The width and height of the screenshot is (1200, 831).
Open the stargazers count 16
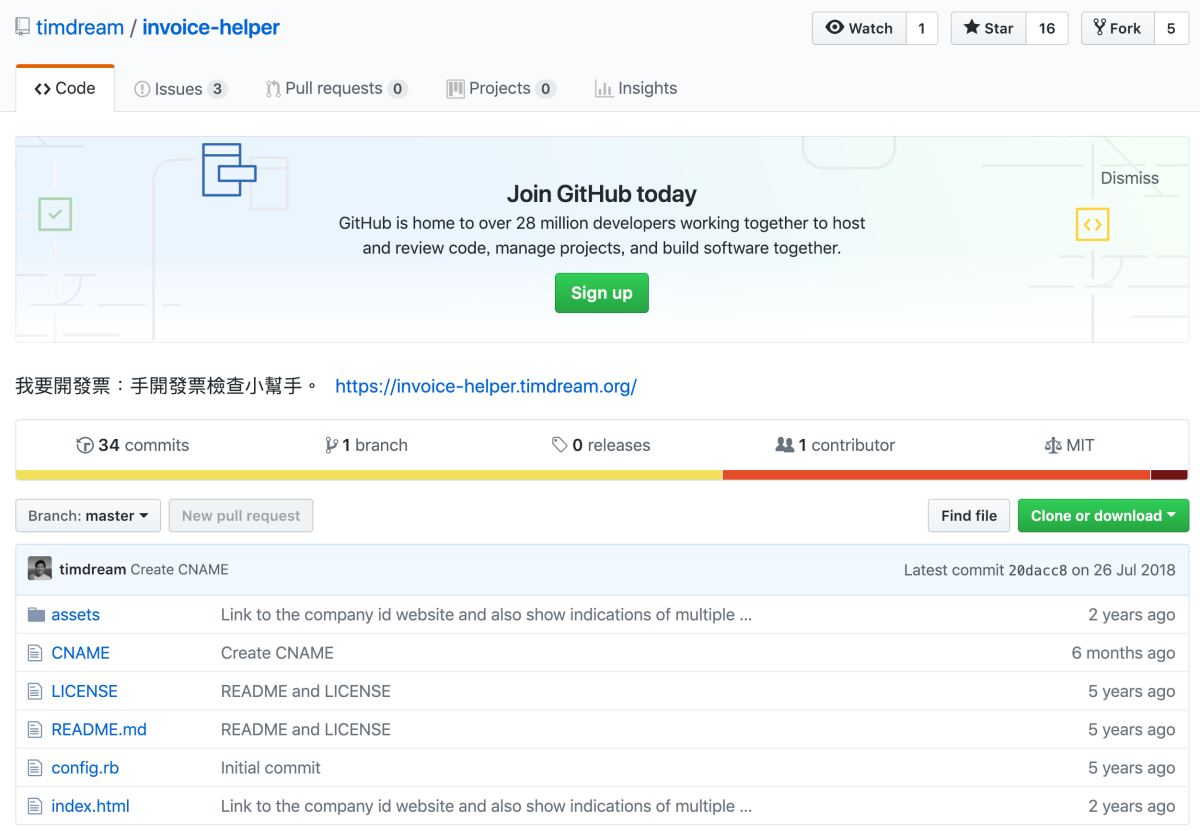[1047, 28]
